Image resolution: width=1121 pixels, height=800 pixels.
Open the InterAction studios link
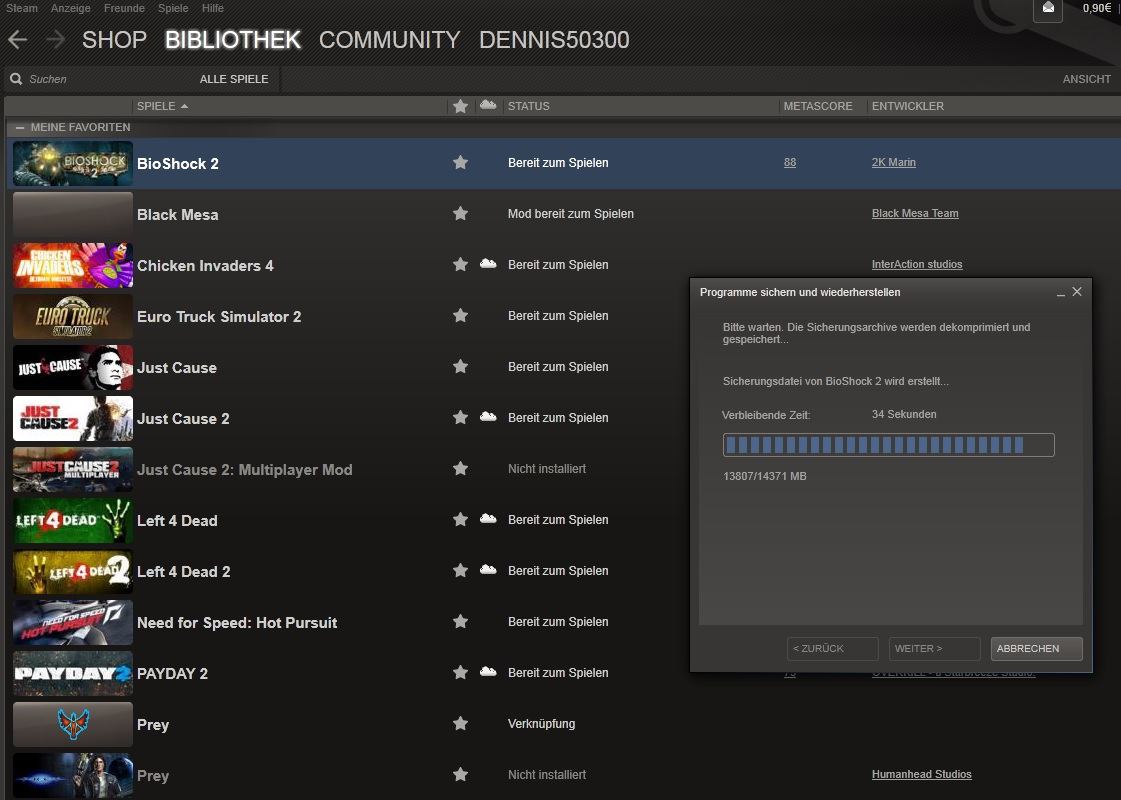[917, 264]
